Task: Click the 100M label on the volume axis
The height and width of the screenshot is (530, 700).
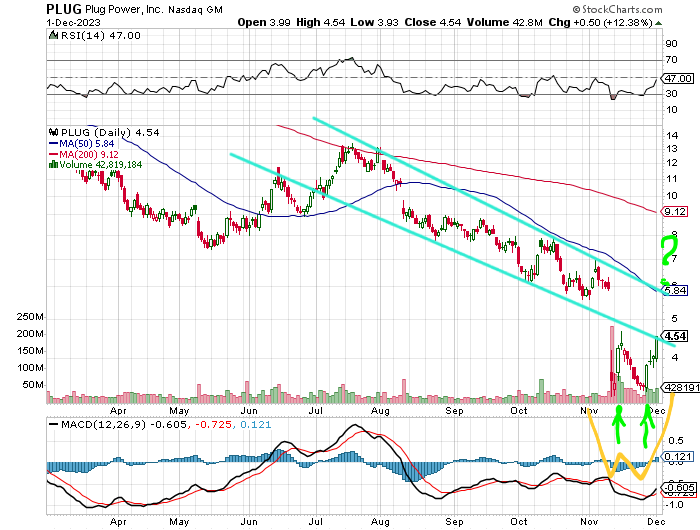Action: coord(30,368)
